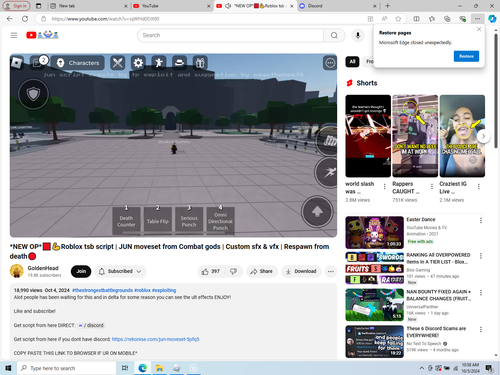Open Copilot sidebar icon

492,19
